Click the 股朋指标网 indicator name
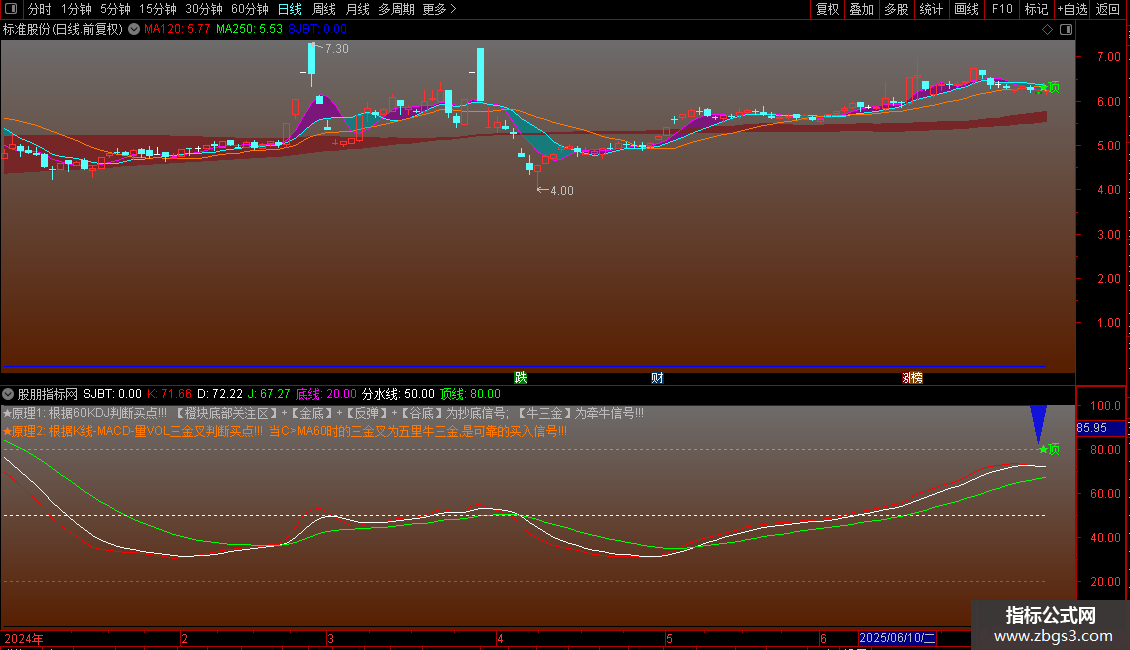Image resolution: width=1130 pixels, height=650 pixels. pos(48,394)
